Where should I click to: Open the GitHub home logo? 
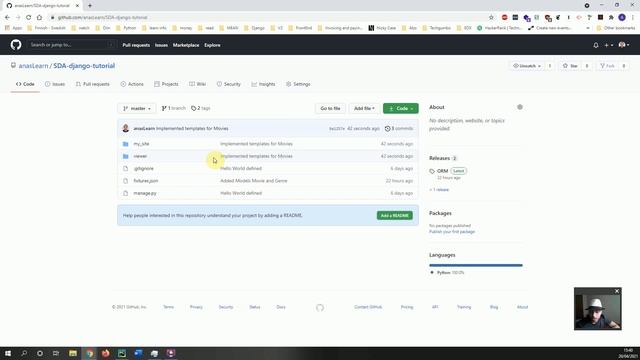[16, 45]
